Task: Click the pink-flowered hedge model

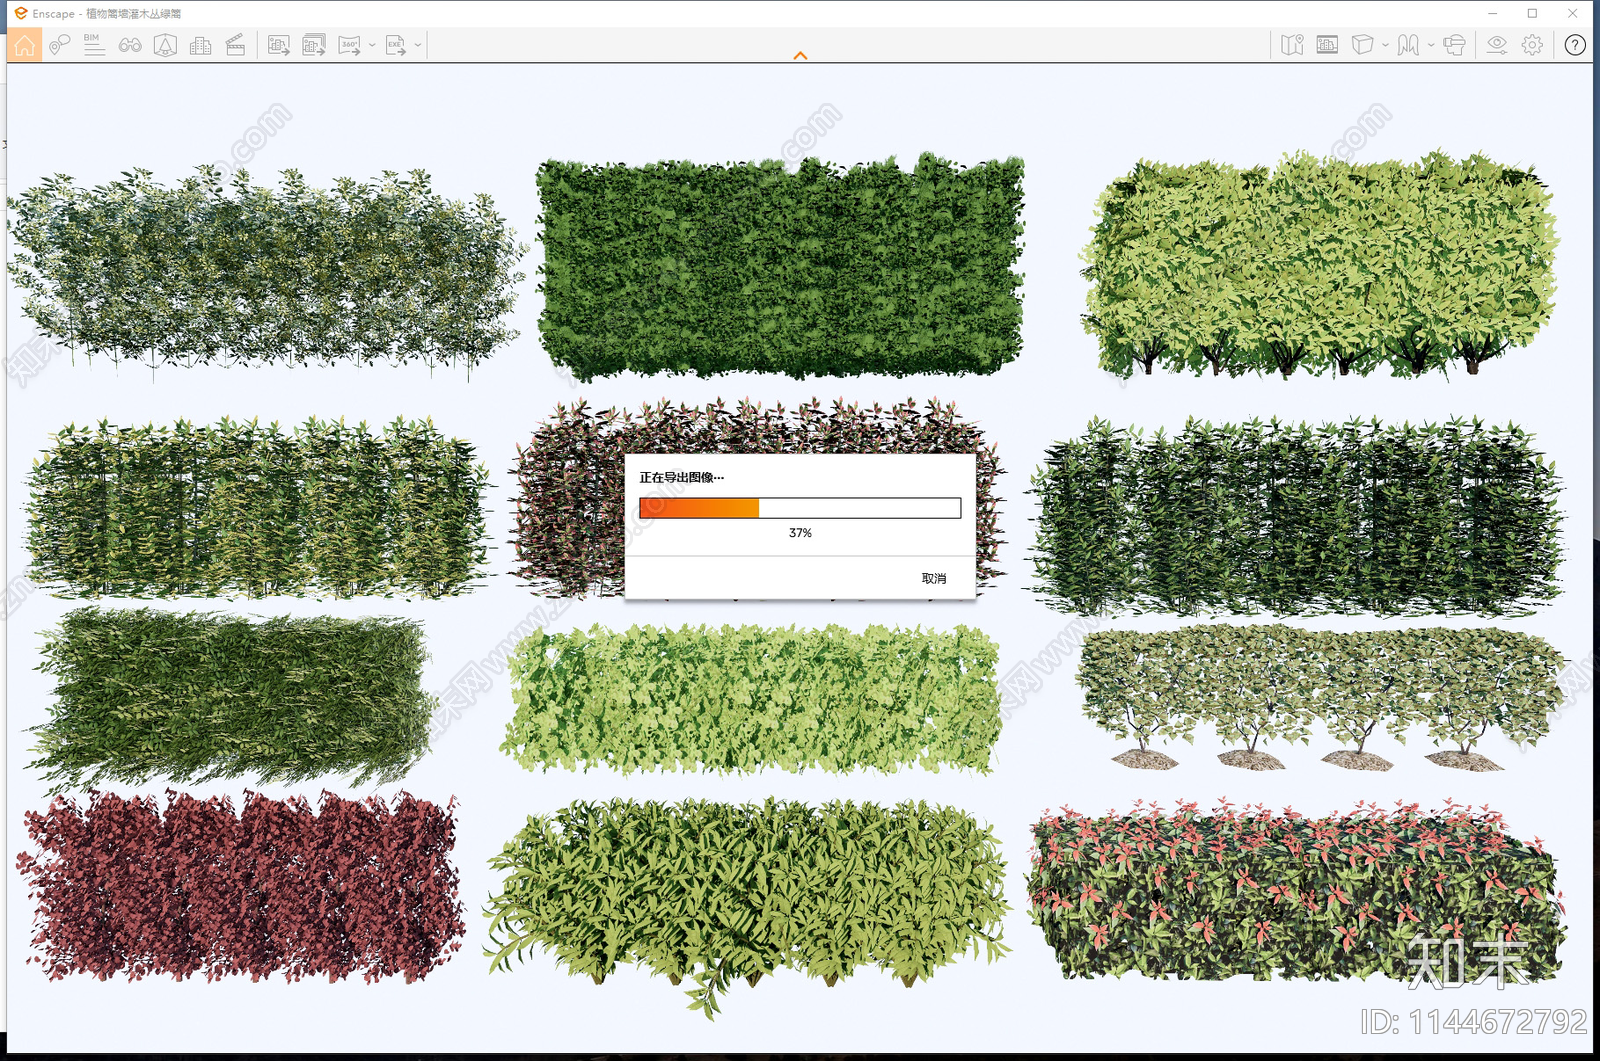Action: coord(1296,890)
